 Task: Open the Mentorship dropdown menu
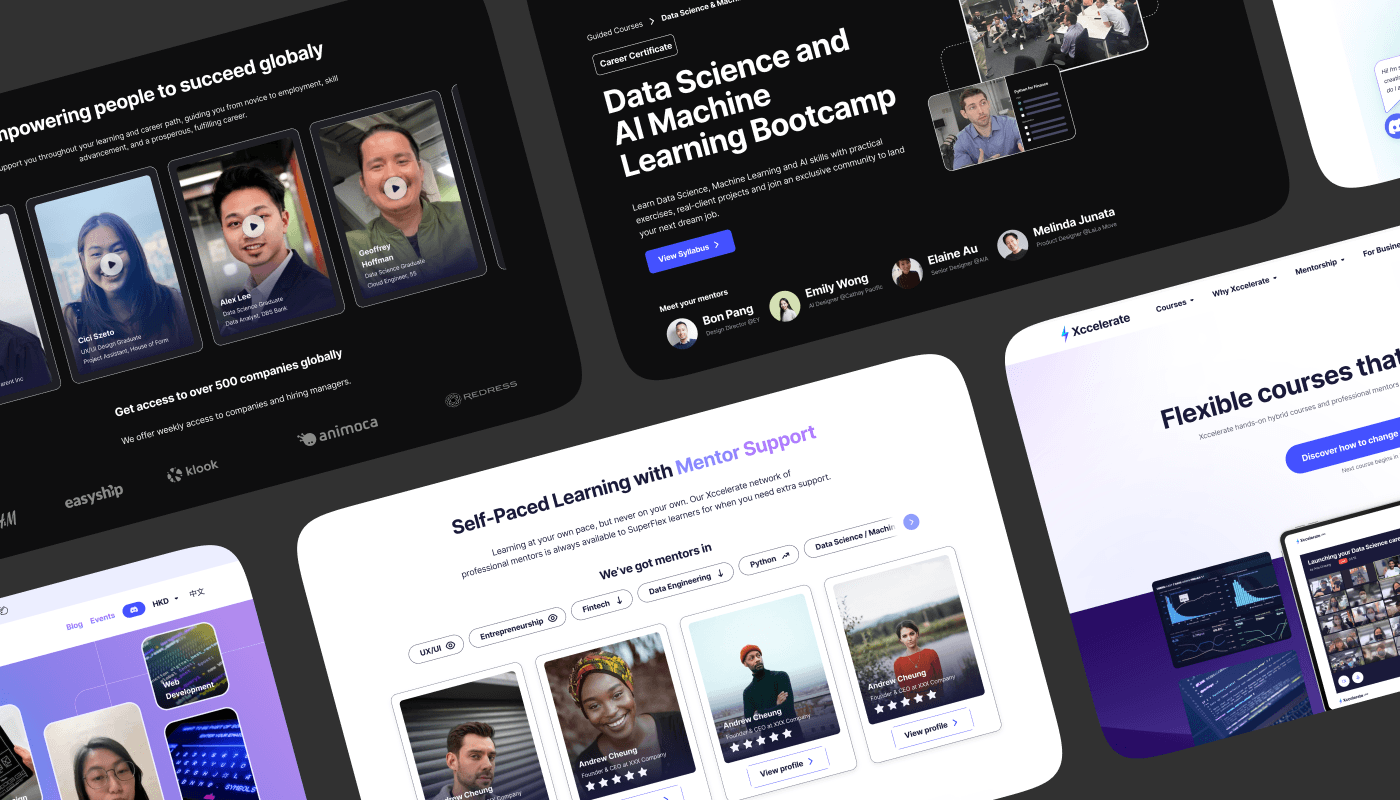coord(1319,266)
